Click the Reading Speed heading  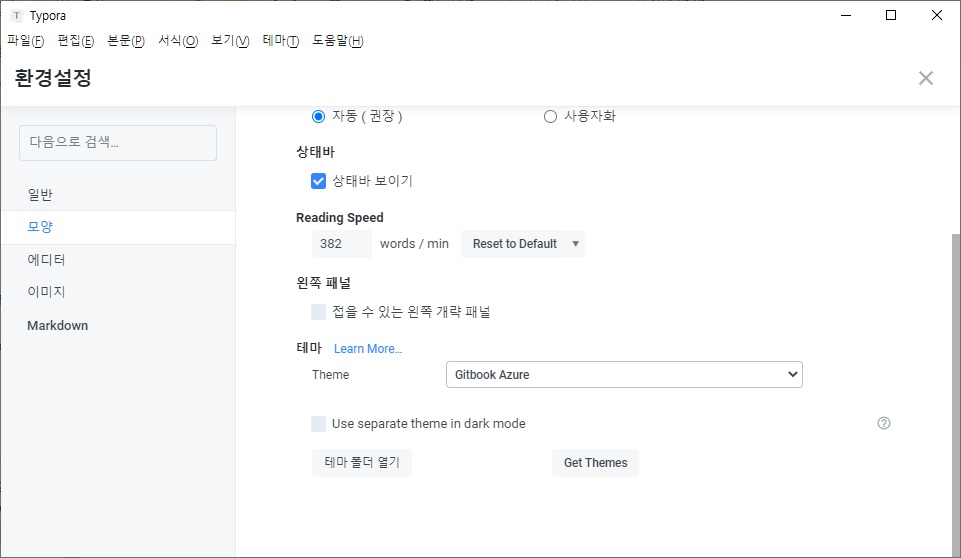pyautogui.click(x=340, y=218)
